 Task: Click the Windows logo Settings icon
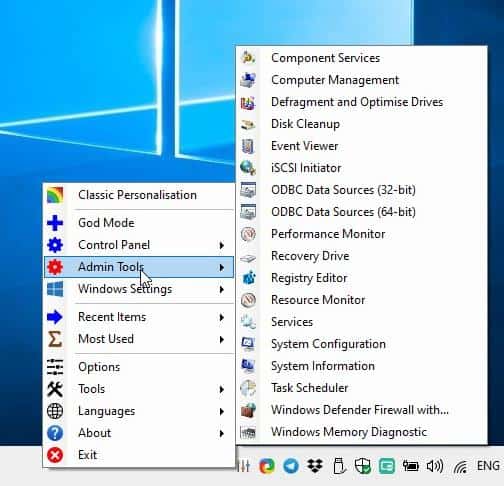coord(55,289)
